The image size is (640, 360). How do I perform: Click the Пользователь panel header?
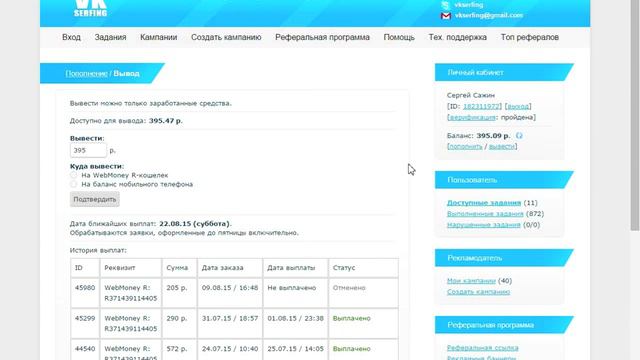pos(504,180)
